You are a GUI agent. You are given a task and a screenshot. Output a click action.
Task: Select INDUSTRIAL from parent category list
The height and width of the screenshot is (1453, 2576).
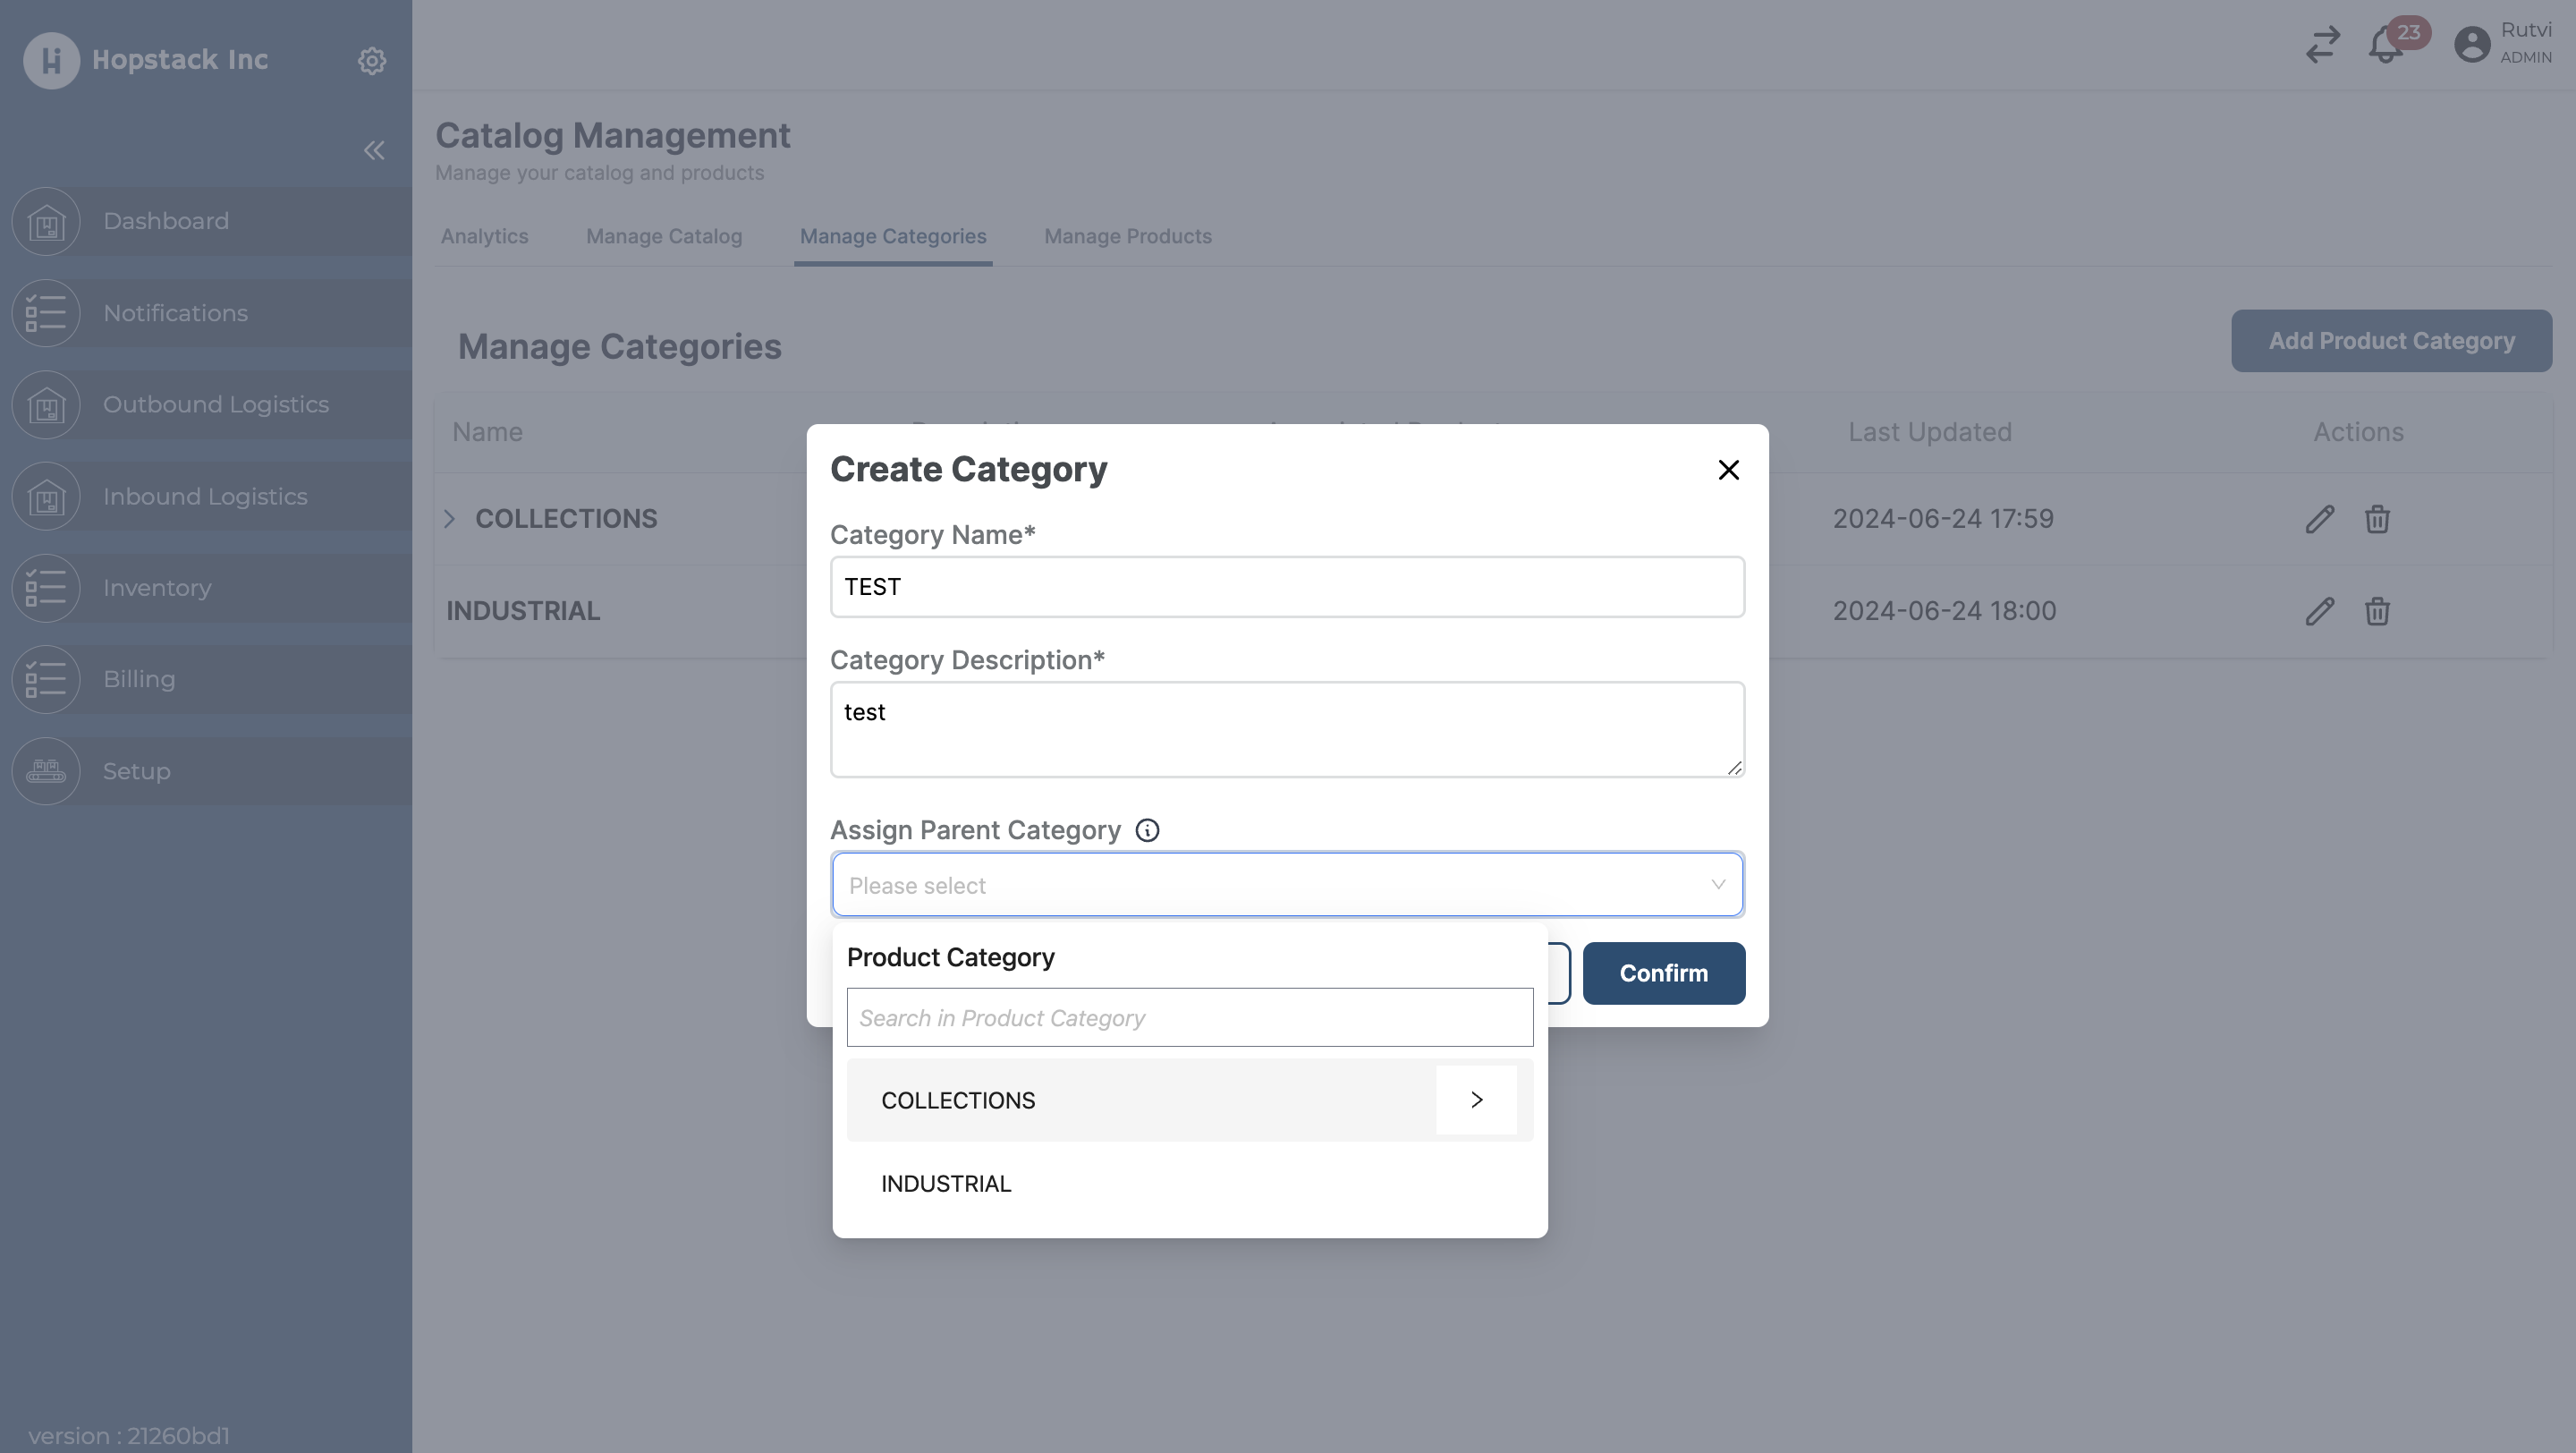[946, 1184]
